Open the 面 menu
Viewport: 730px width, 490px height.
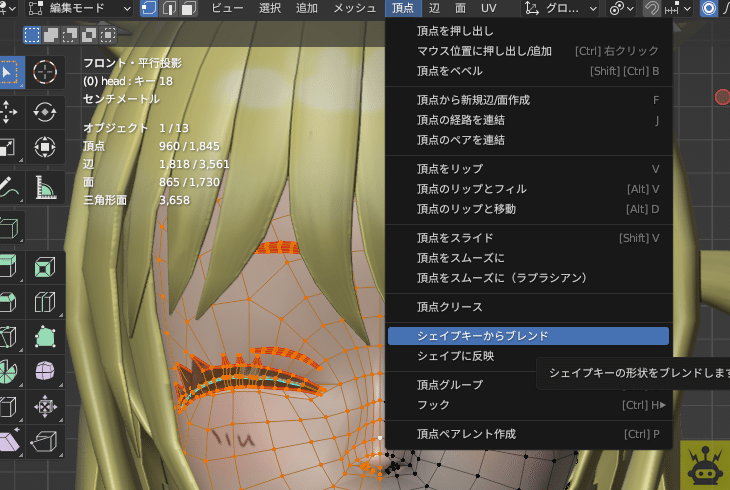point(460,8)
